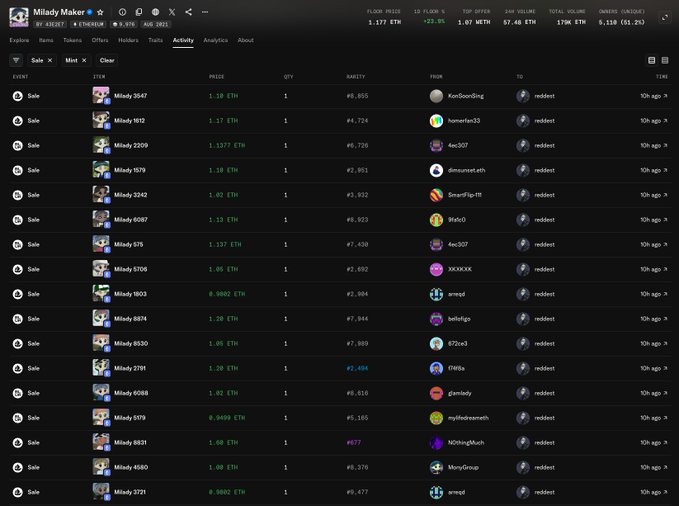The image size is (679, 506).
Task: Click the top offer value 1.07 WETH
Action: (474, 22)
